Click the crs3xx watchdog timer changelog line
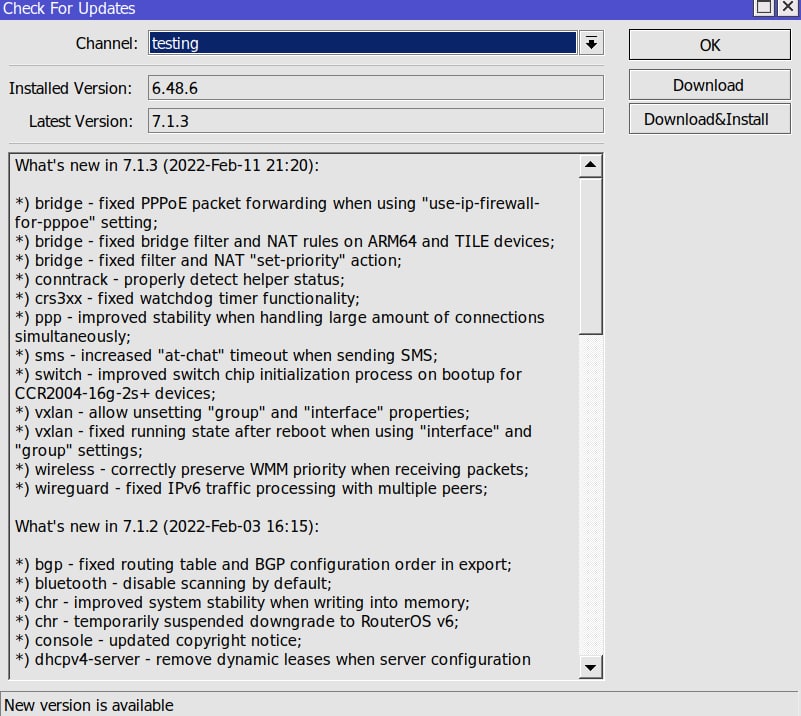This screenshot has width=801, height=716. (x=187, y=298)
